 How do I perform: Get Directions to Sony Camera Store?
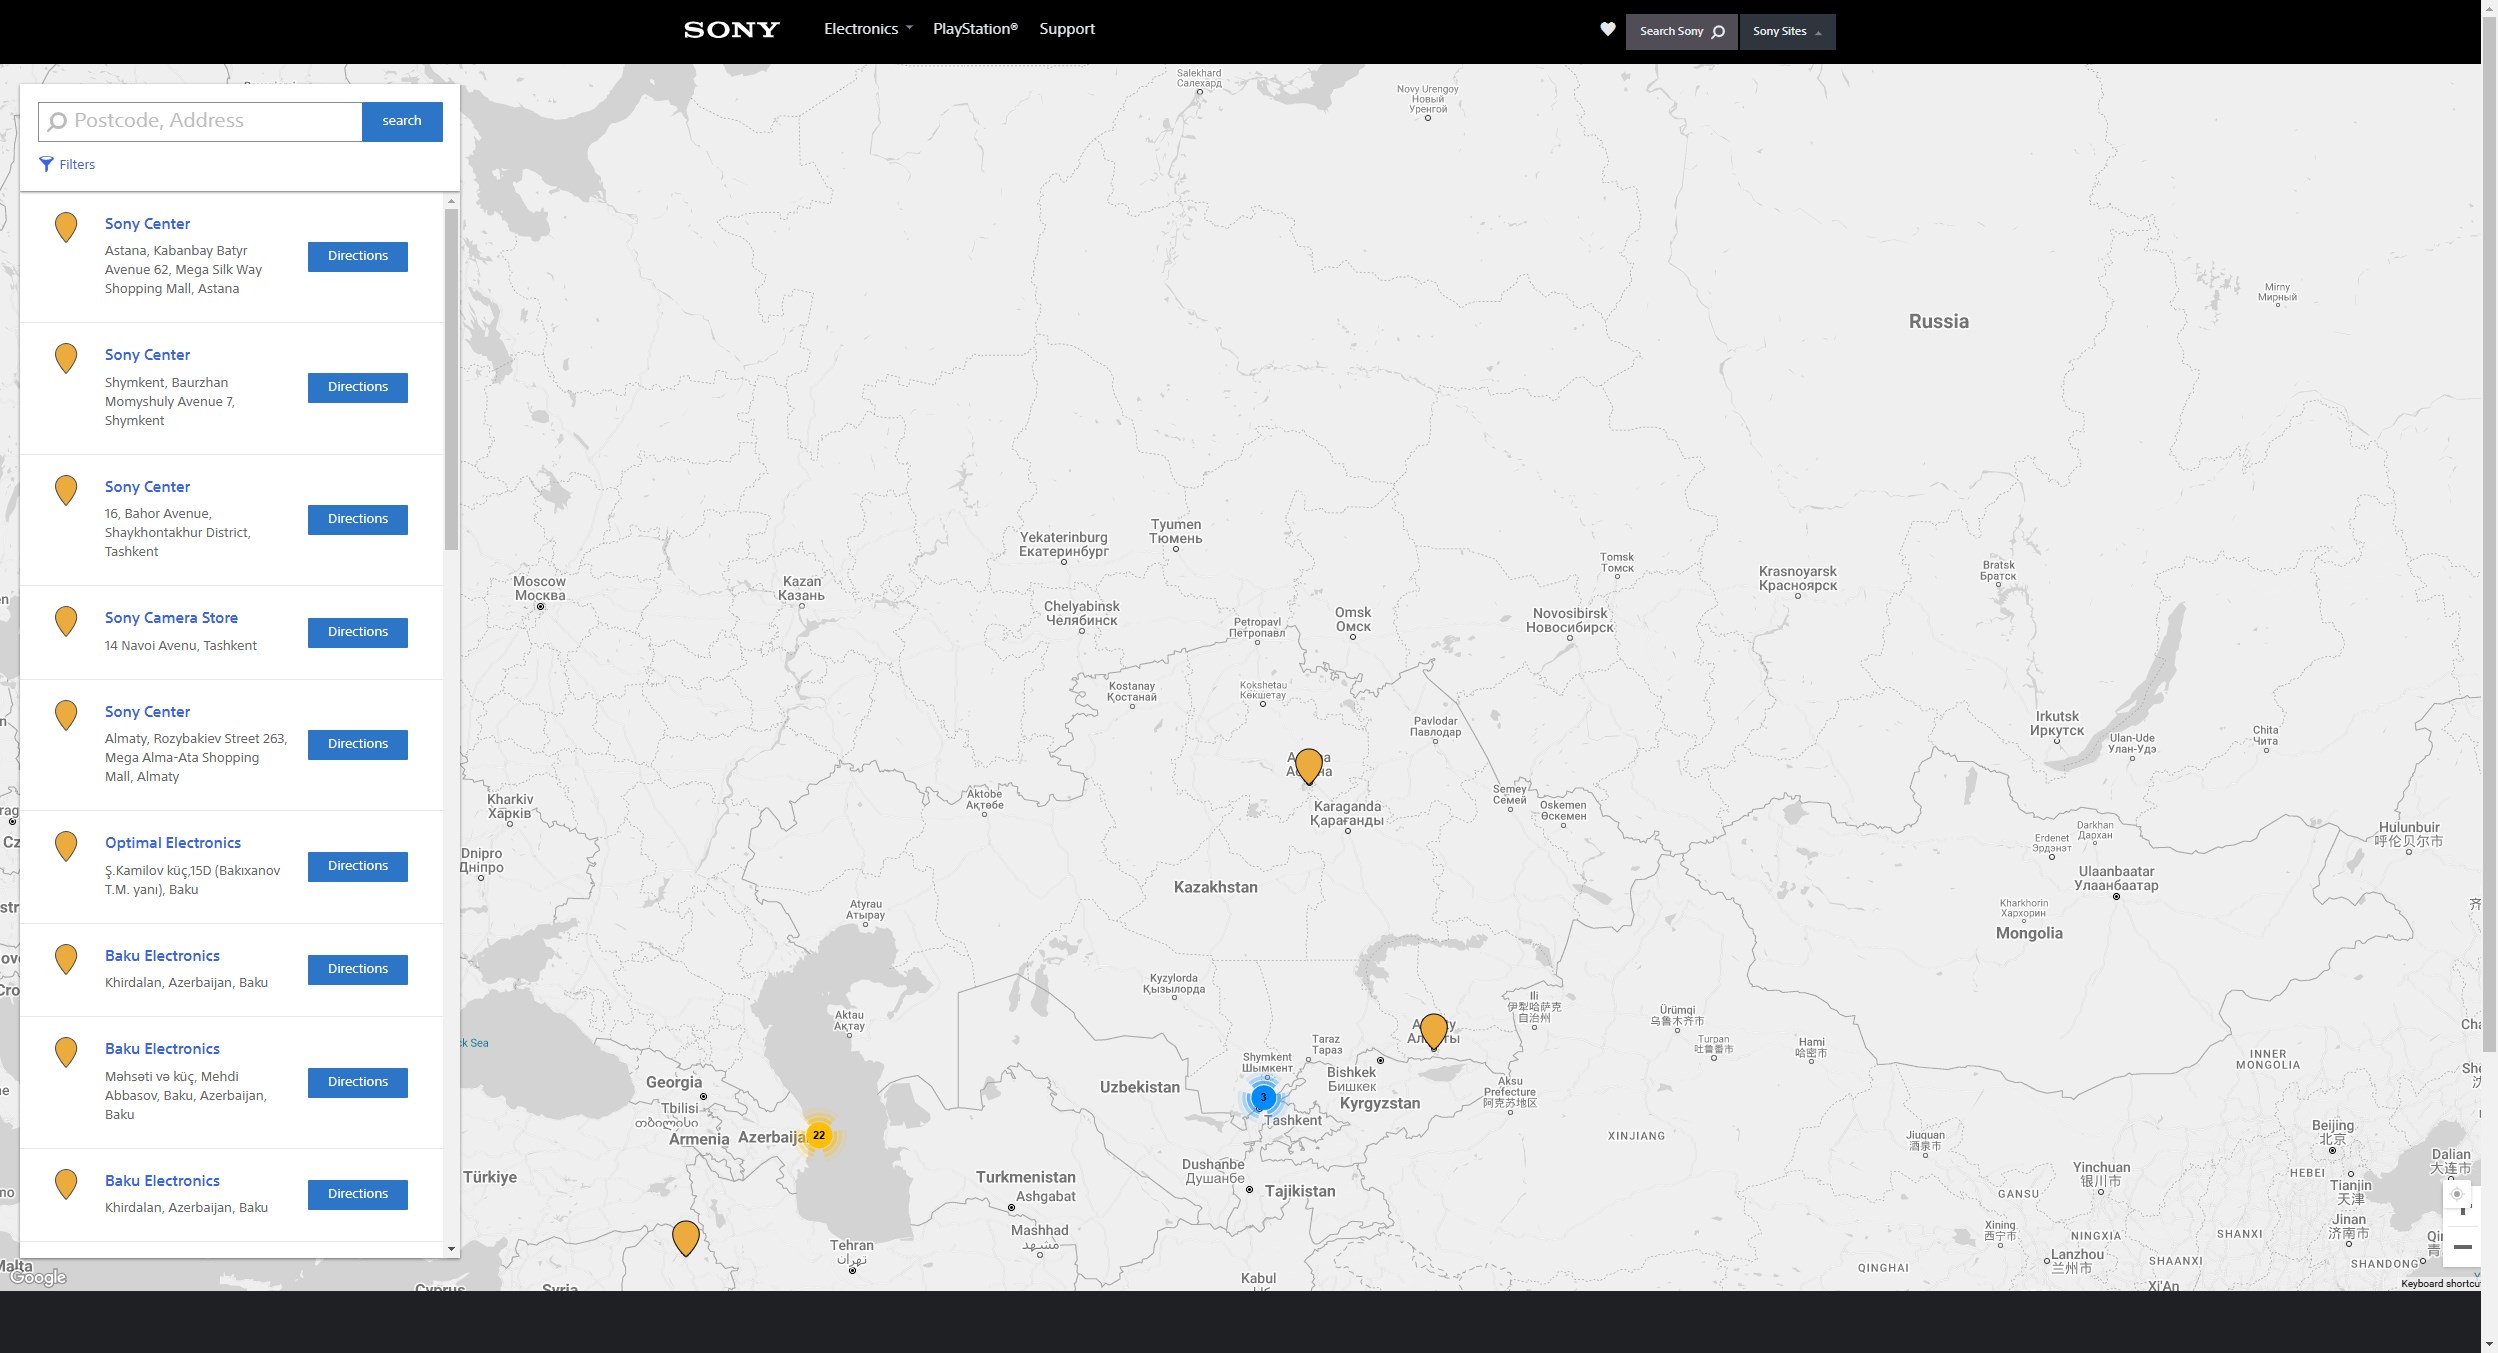pyautogui.click(x=357, y=632)
